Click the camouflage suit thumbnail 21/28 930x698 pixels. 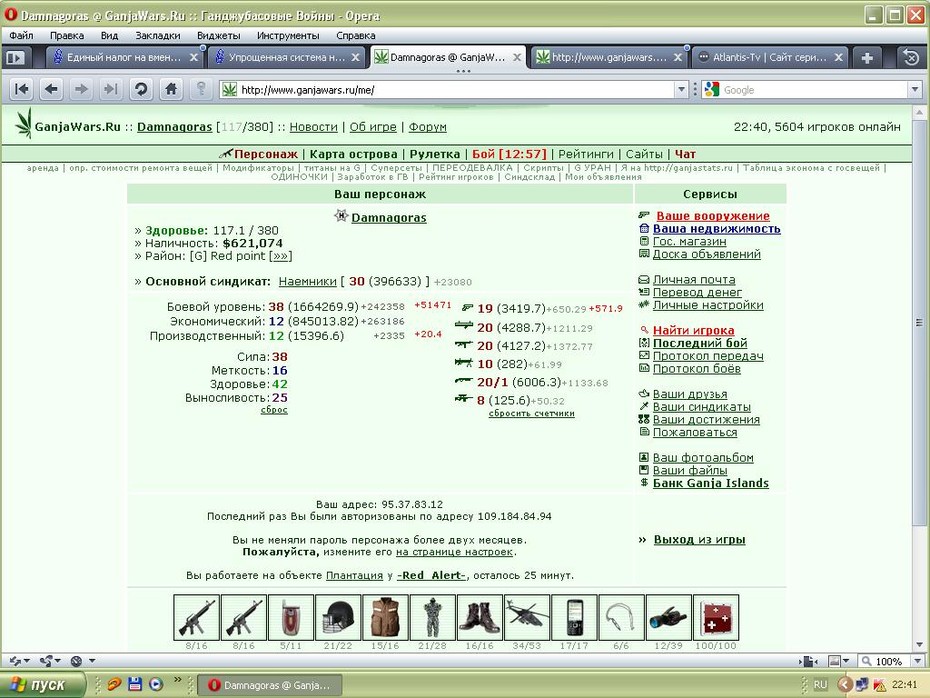point(432,617)
